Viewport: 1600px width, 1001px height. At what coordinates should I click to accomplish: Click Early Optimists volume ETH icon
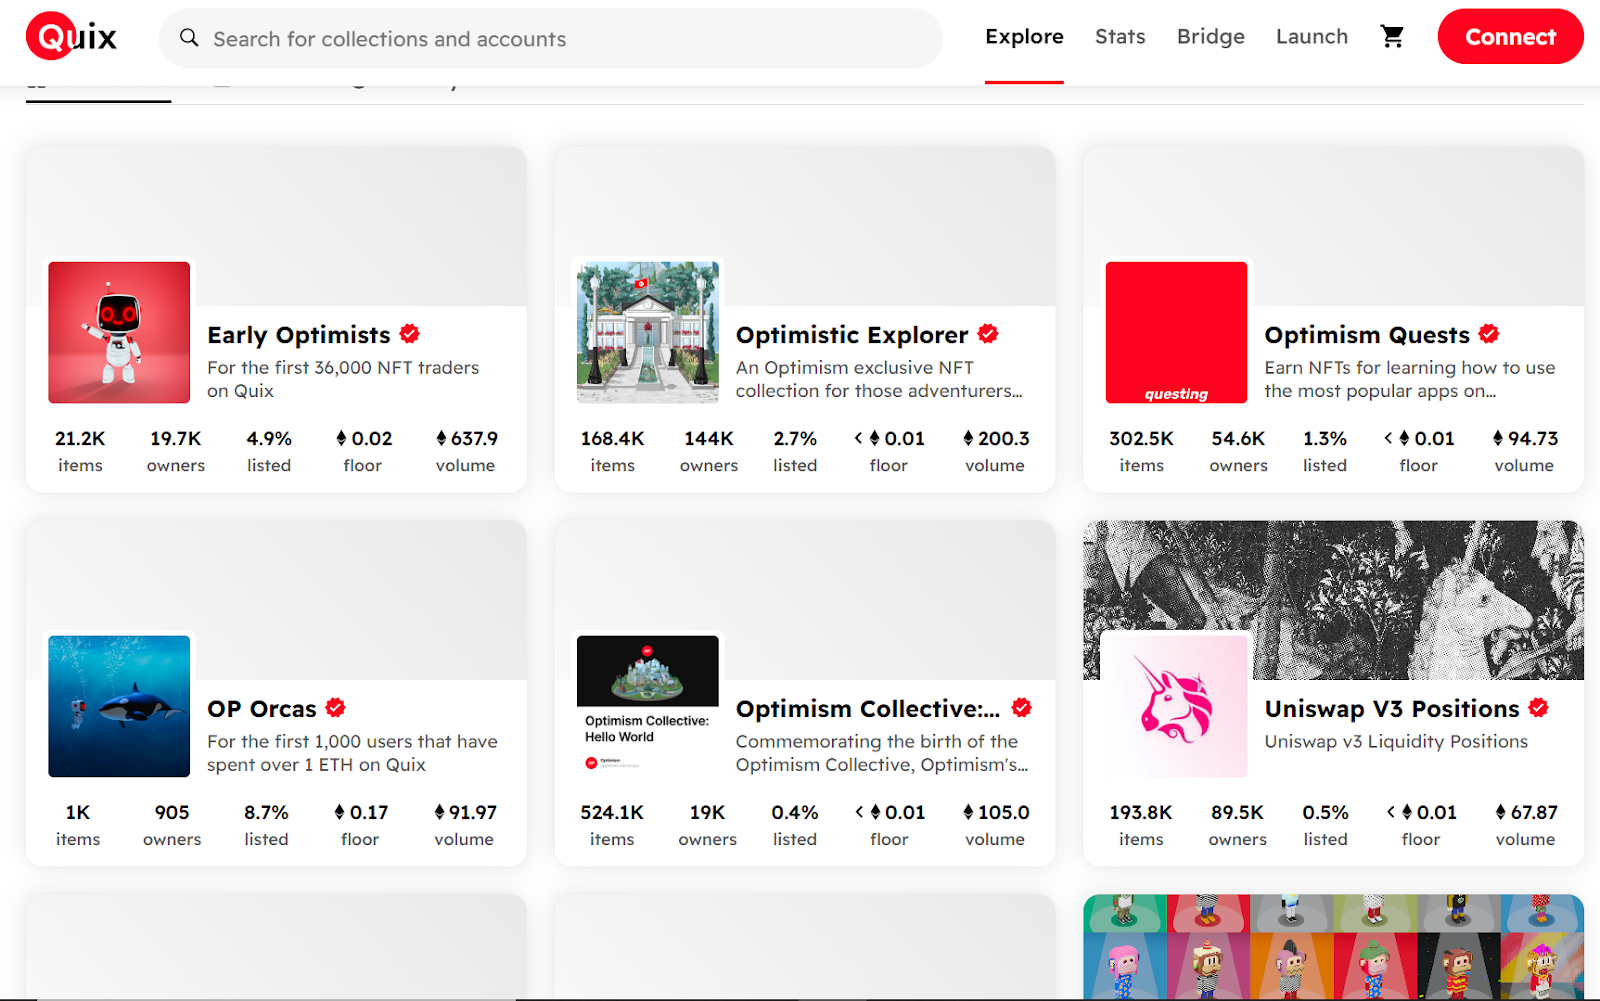441,438
